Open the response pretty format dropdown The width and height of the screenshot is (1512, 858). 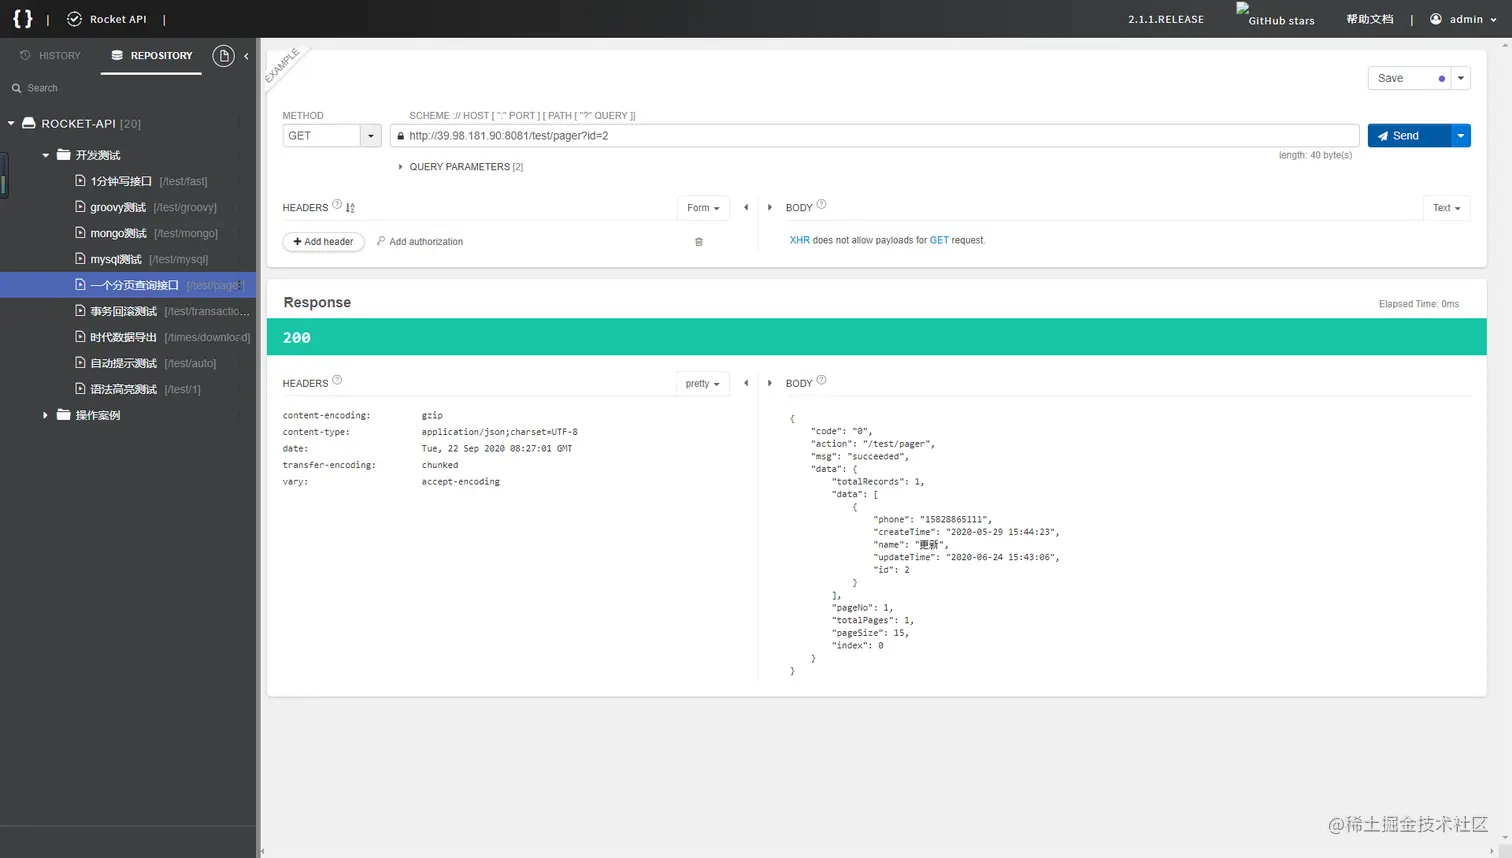703,384
